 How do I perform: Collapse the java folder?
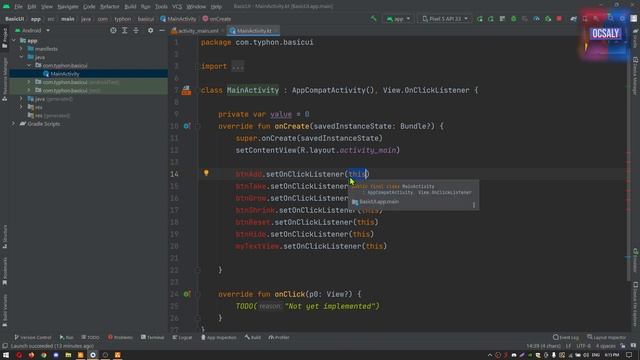(x=21, y=57)
